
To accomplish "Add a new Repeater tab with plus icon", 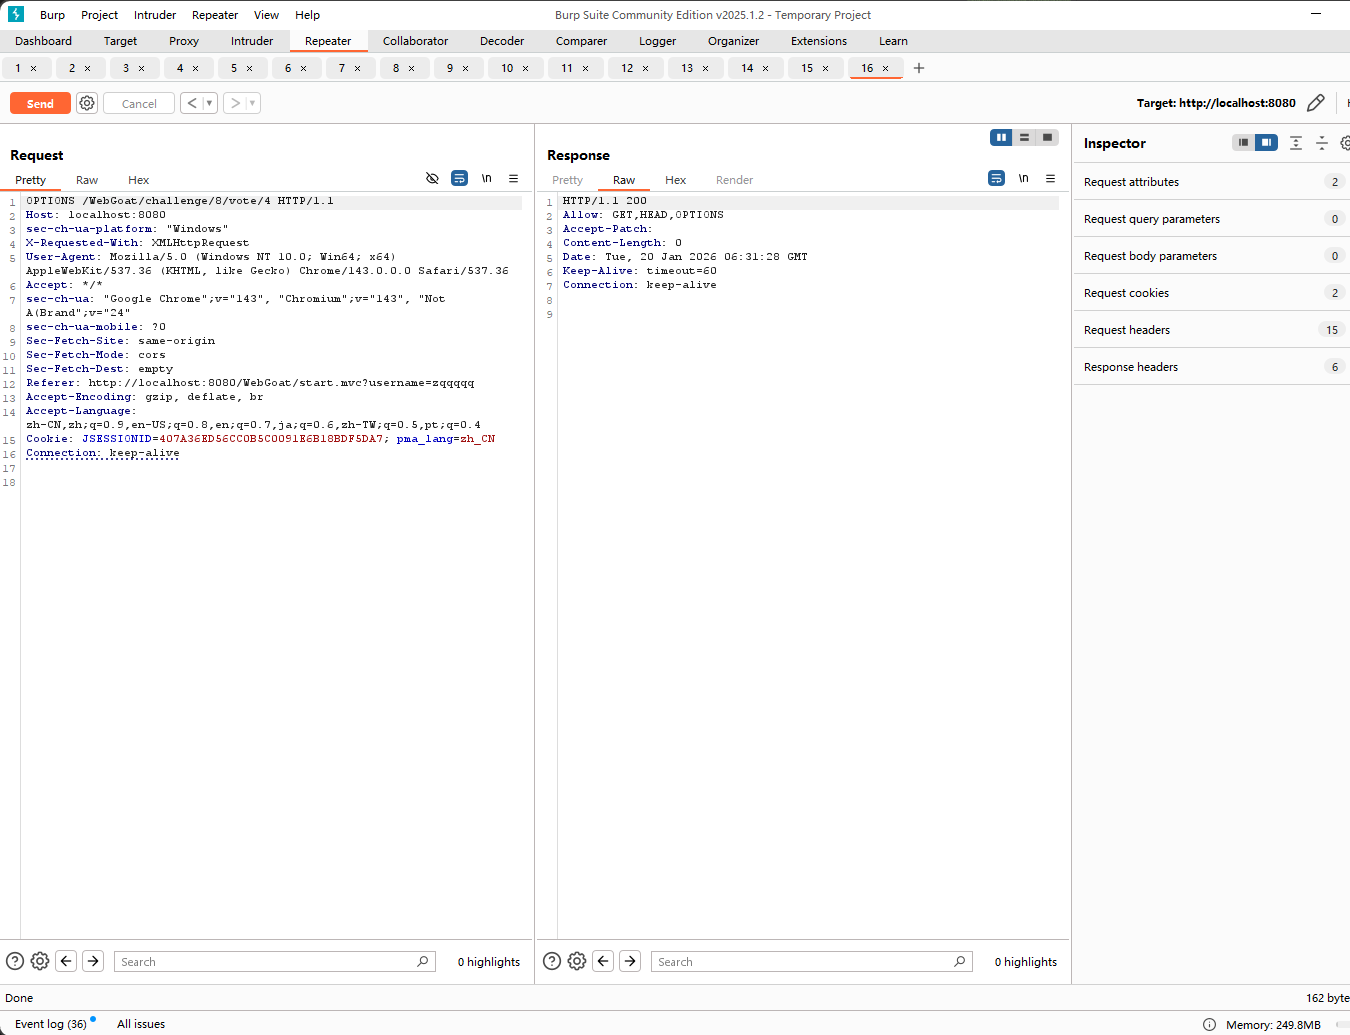I will [919, 68].
